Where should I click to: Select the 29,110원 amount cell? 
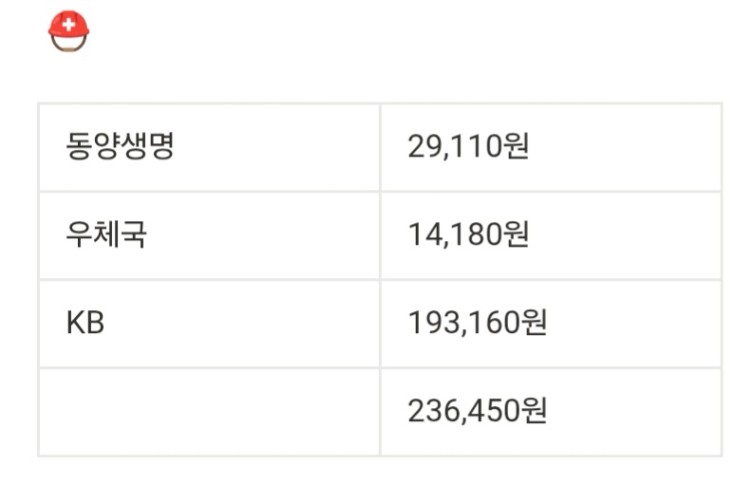pyautogui.click(x=551, y=147)
